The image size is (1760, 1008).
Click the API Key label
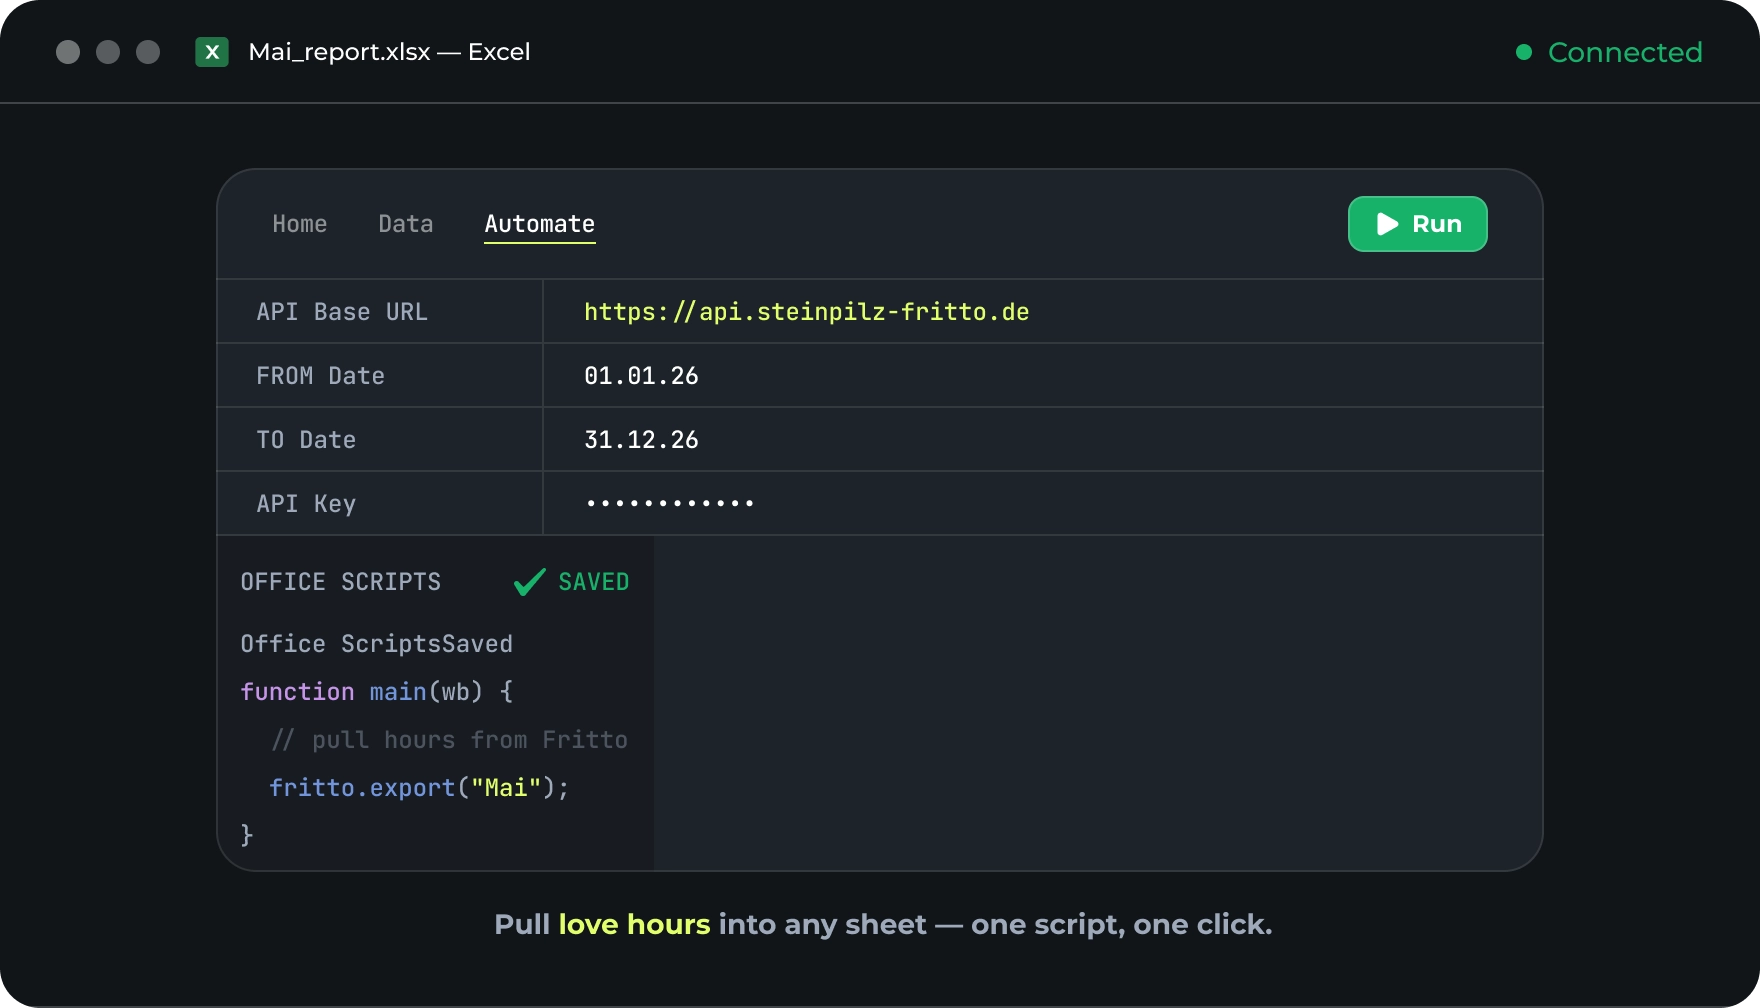(306, 504)
